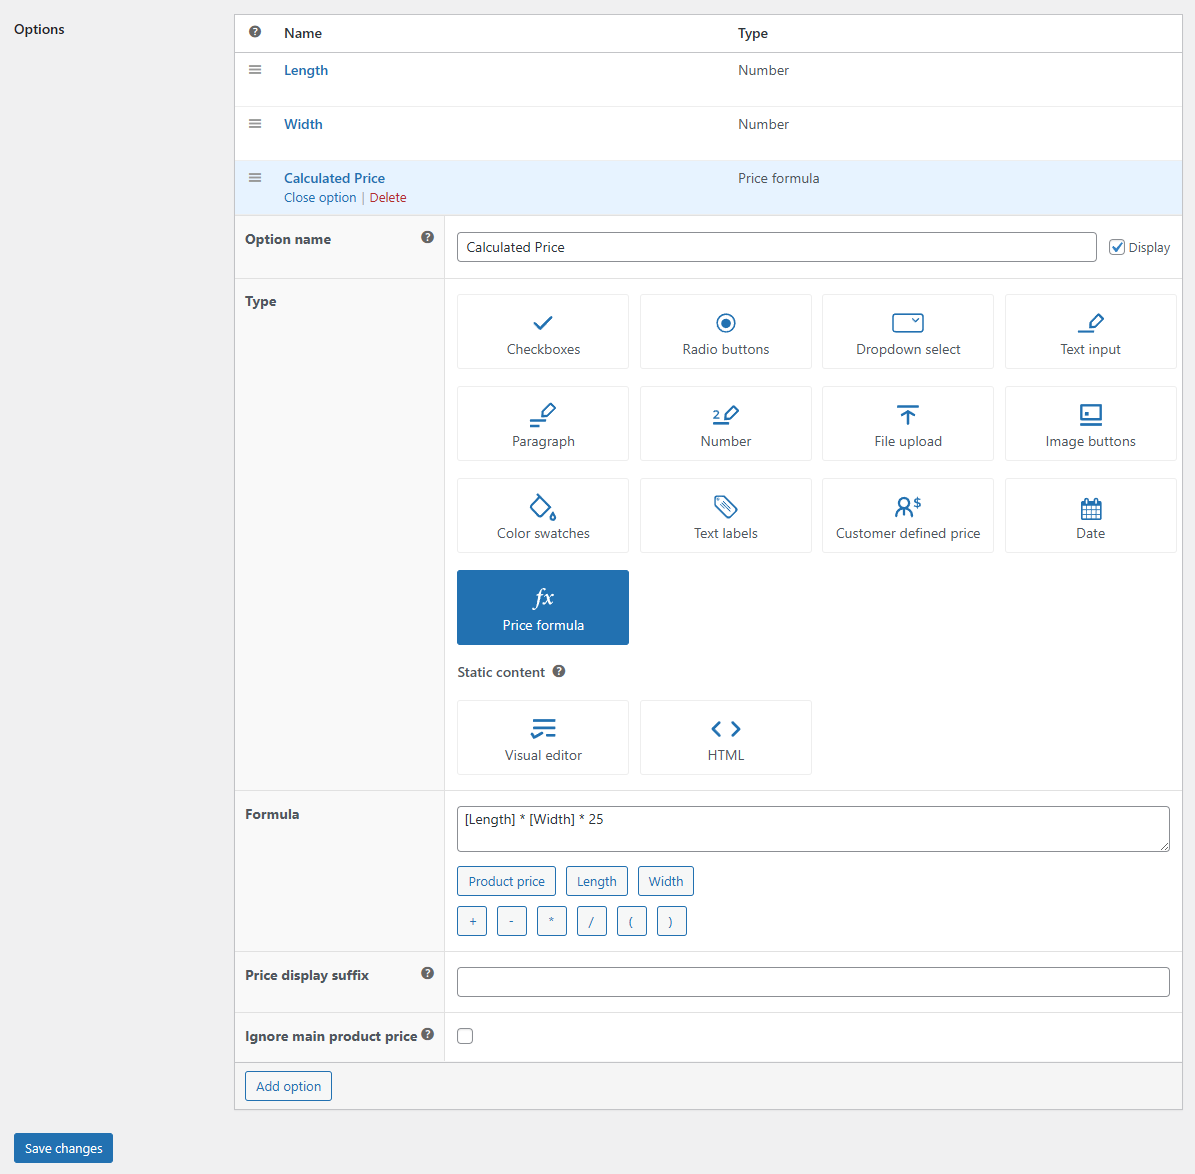Select the Number type tile
This screenshot has height=1174, width=1195.
click(726, 424)
